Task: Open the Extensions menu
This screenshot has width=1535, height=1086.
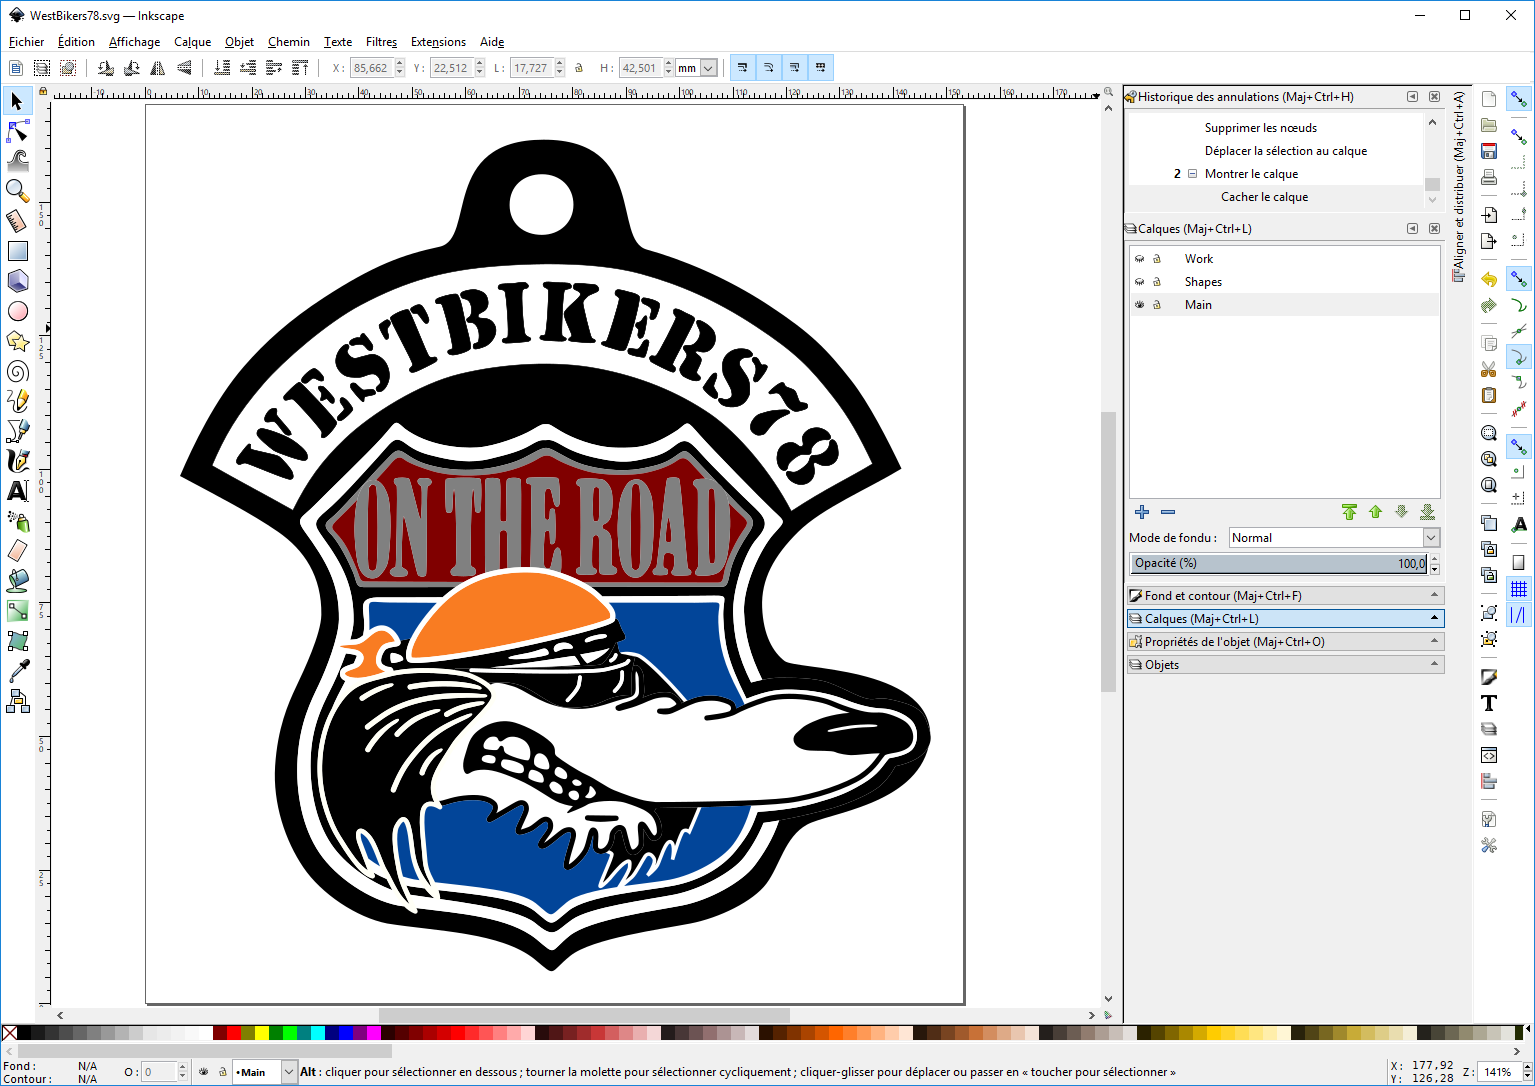Action: pos(438,42)
